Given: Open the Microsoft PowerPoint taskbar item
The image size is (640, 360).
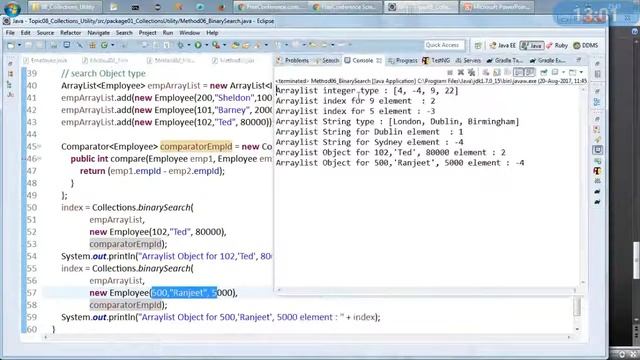Looking at the screenshot, I should 497,7.
